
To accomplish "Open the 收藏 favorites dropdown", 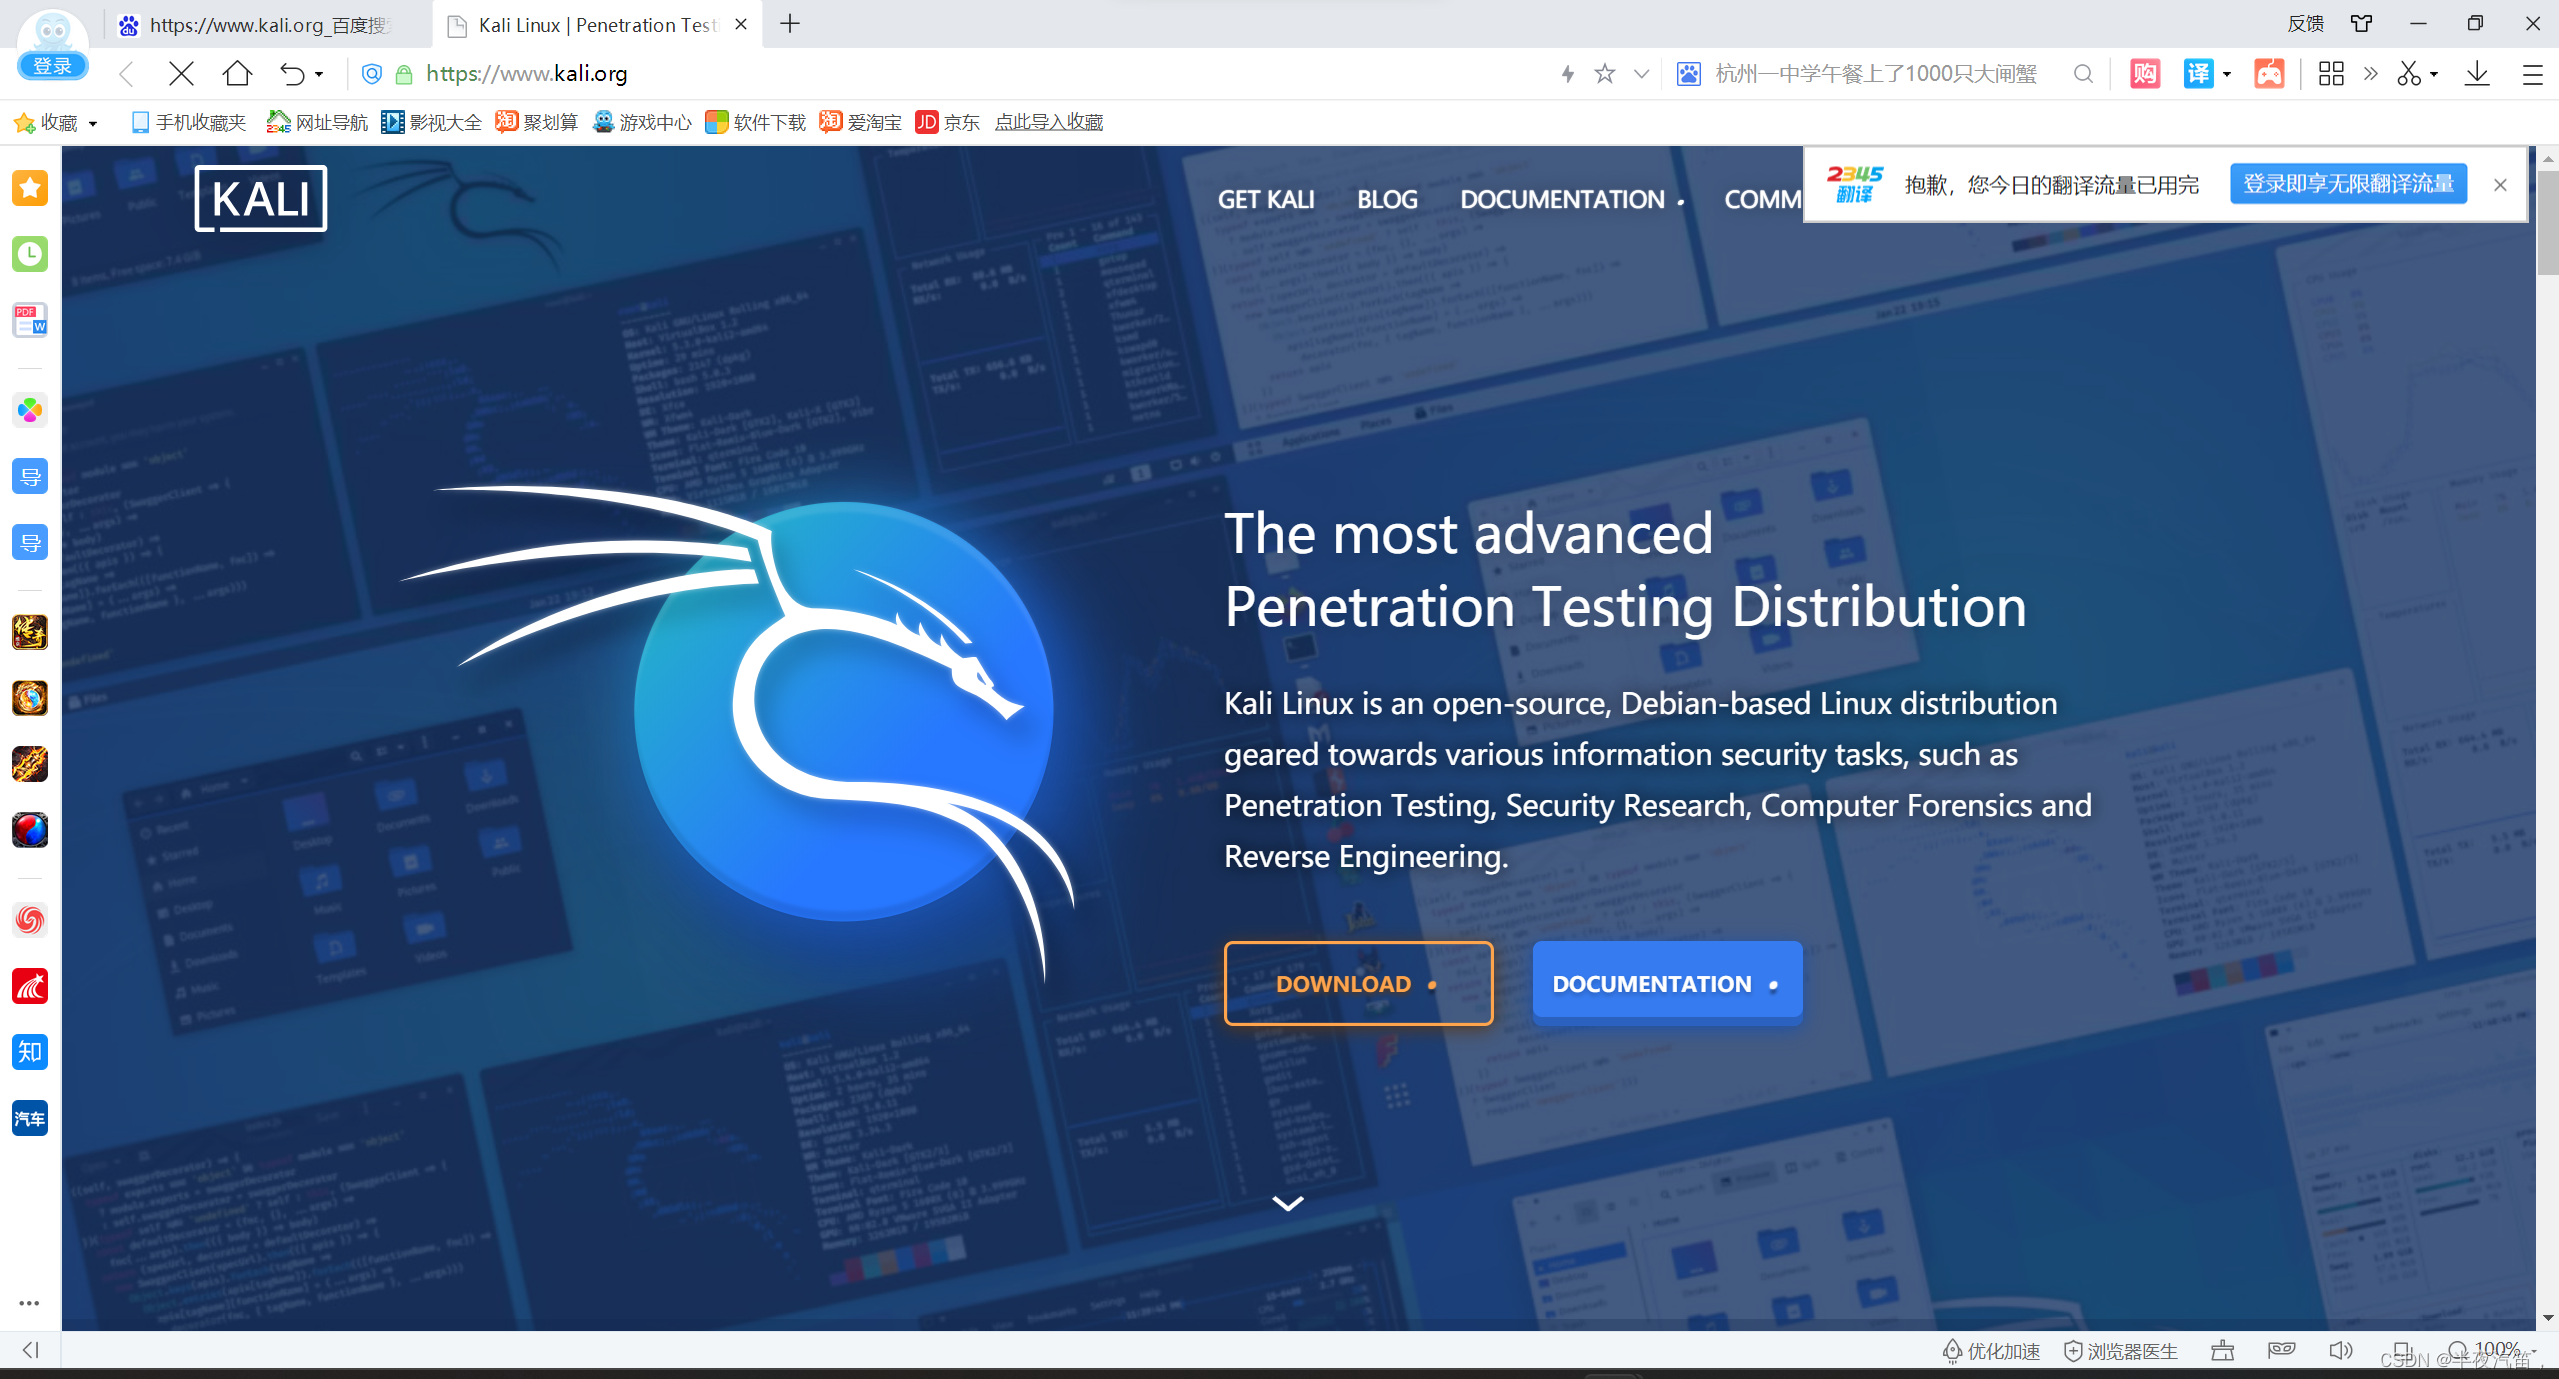I will 57,122.
